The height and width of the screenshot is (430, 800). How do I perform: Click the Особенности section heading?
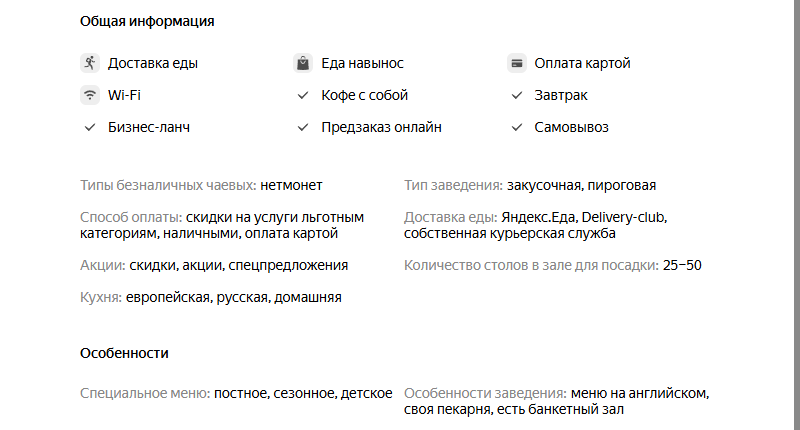point(124,353)
